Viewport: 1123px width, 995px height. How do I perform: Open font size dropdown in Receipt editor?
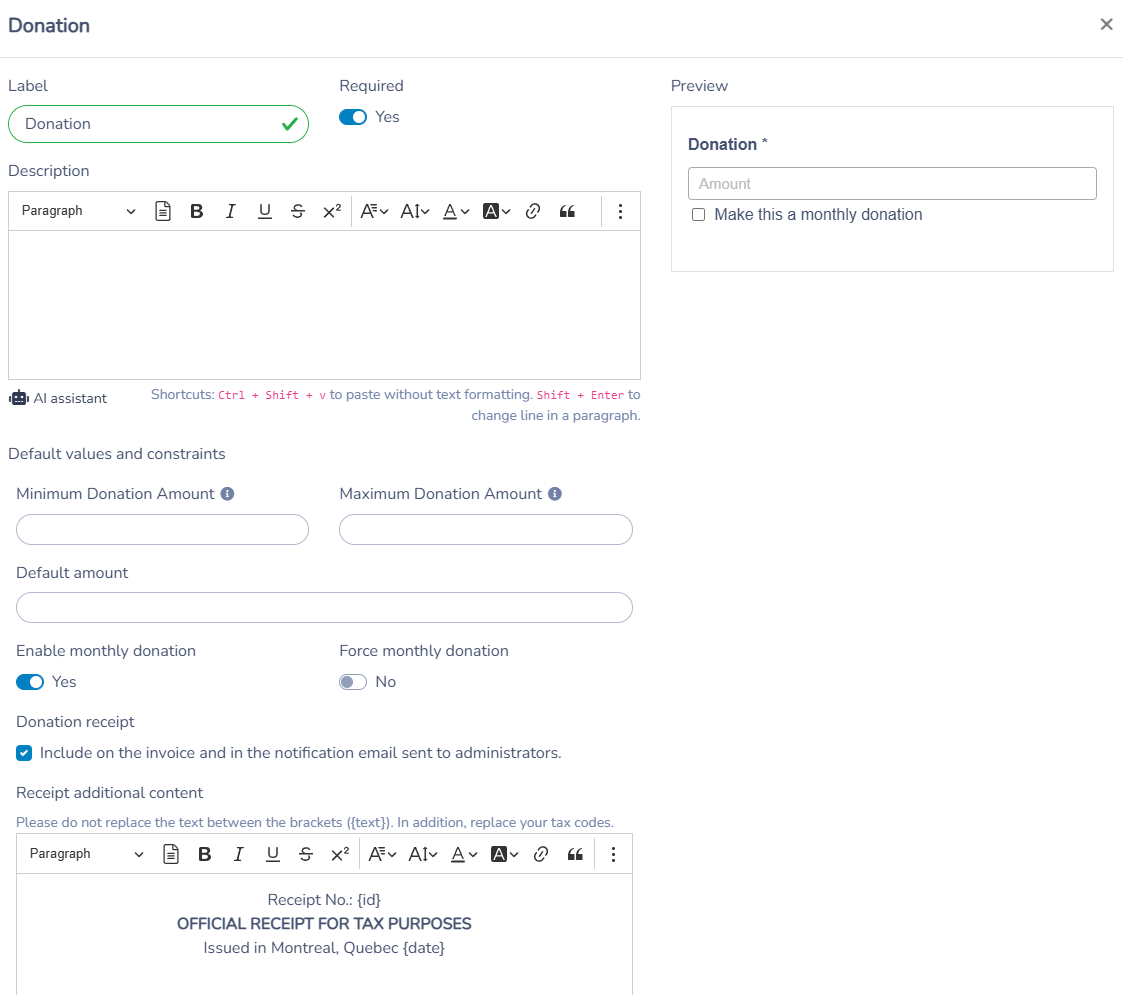click(x=423, y=854)
